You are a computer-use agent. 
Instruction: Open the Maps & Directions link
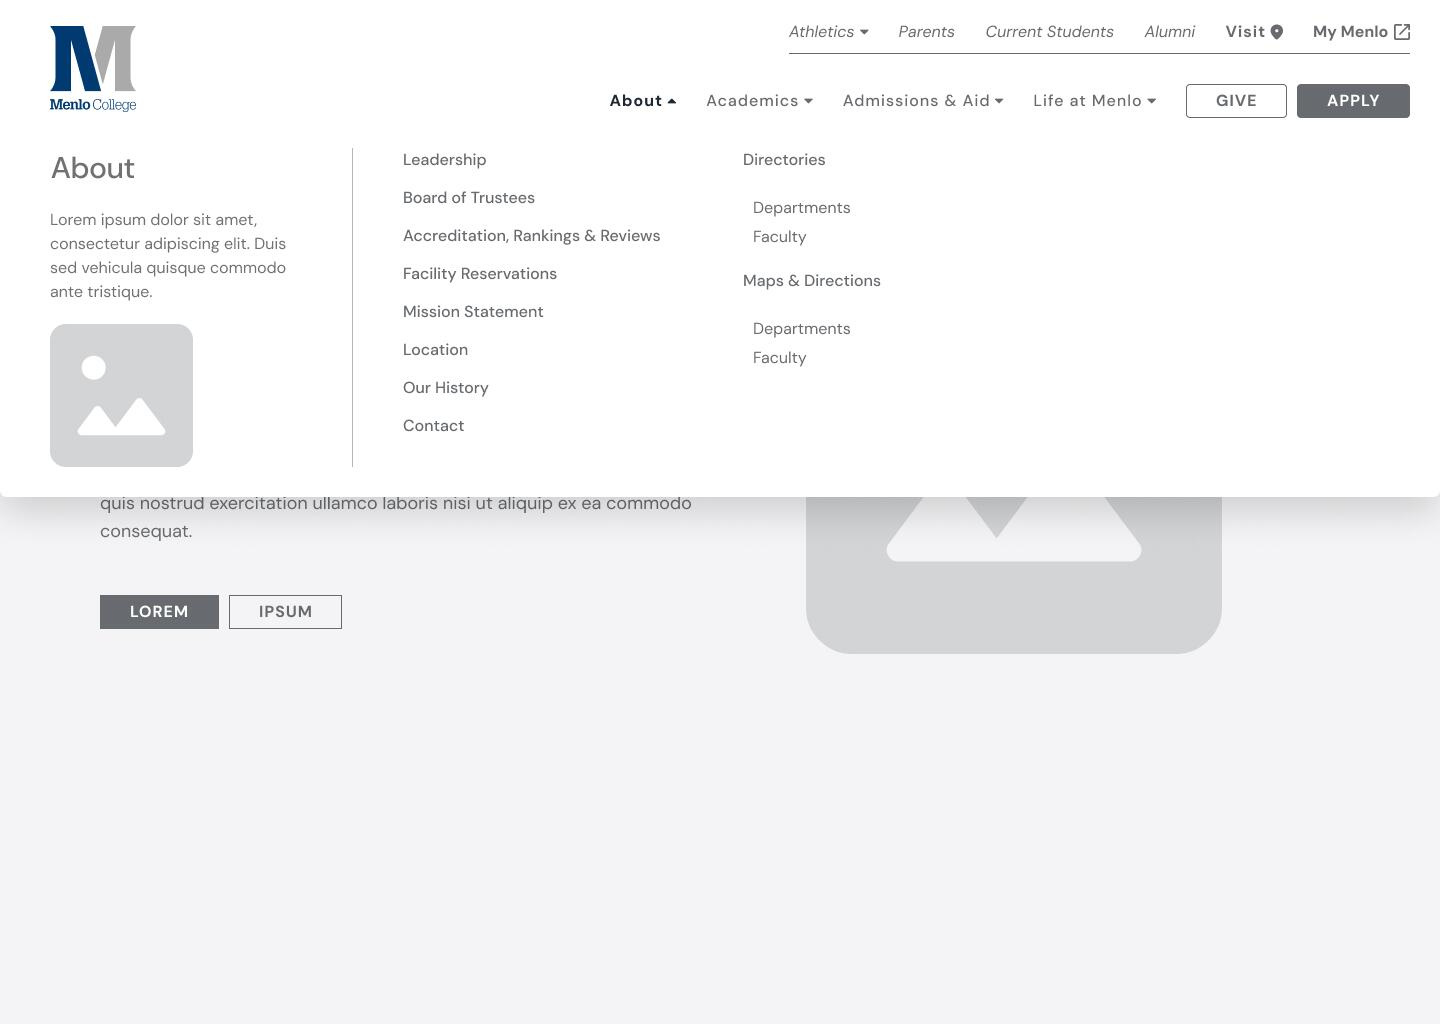click(x=811, y=281)
